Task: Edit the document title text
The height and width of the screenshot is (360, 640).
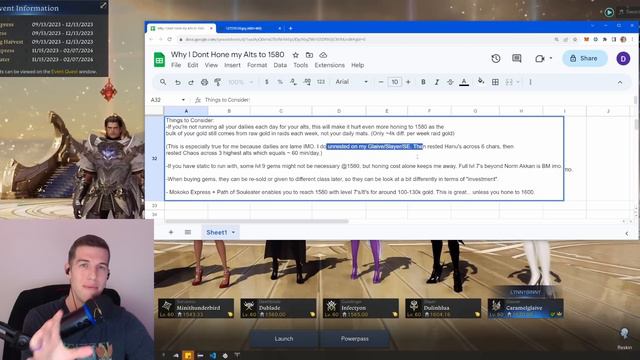Action: tap(227, 55)
